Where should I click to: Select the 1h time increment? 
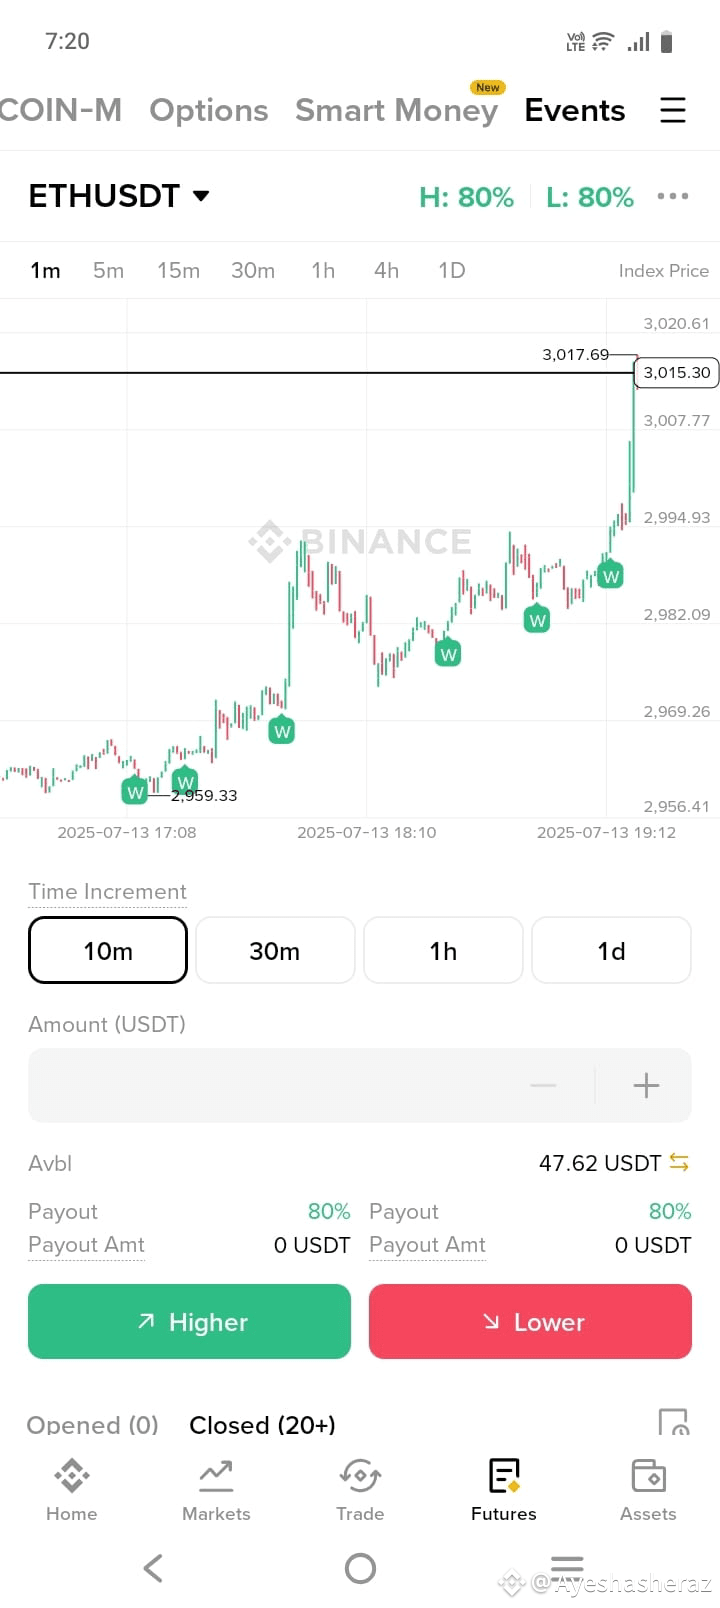pos(443,950)
